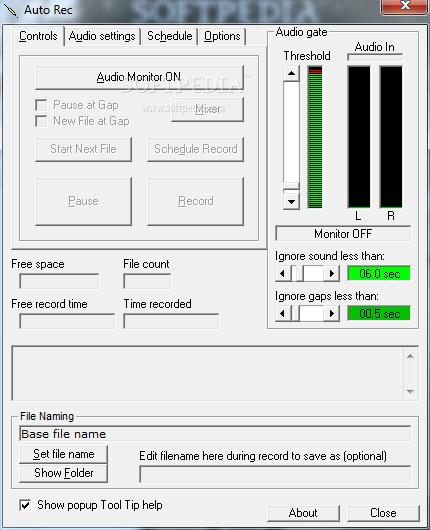Open the Audio settings tab
The width and height of the screenshot is (430, 530).
102,36
